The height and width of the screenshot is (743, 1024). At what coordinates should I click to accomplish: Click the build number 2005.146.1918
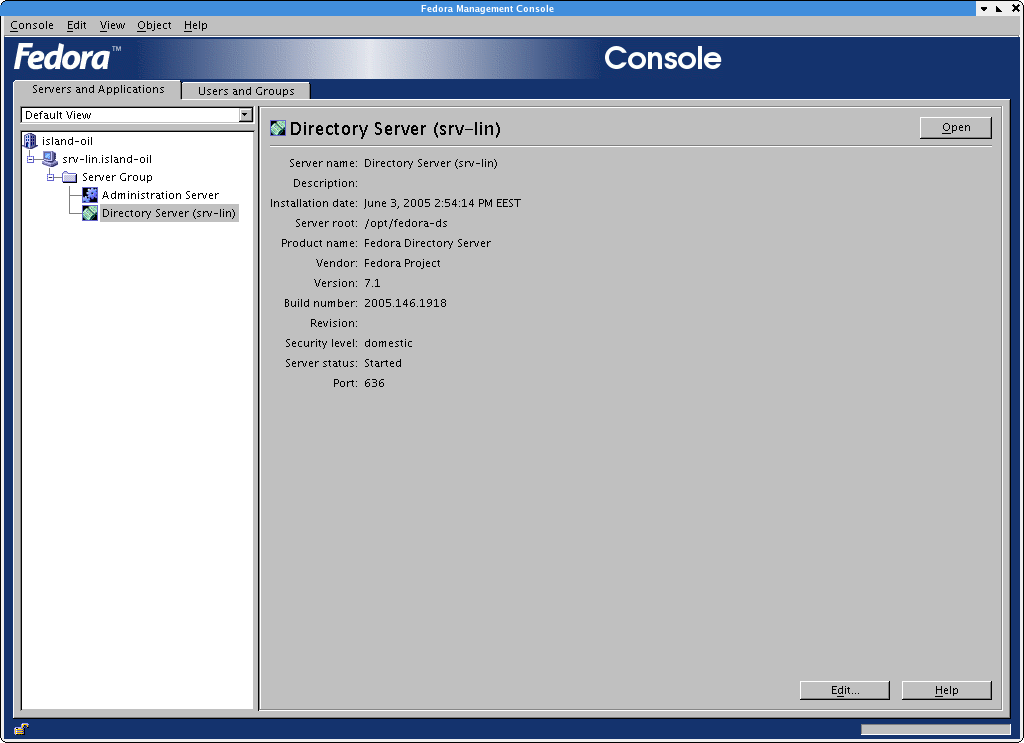click(x=406, y=303)
